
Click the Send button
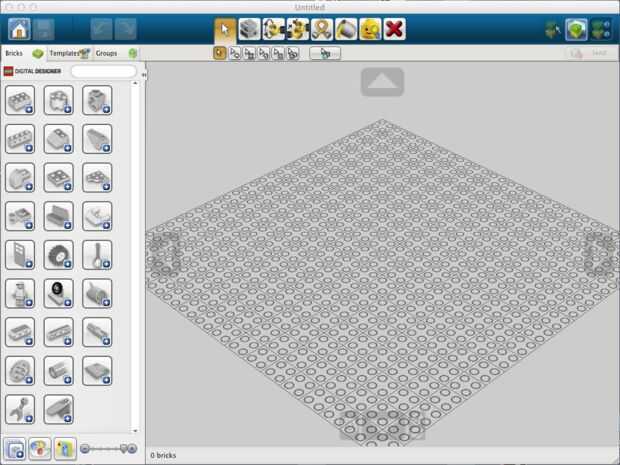590,53
